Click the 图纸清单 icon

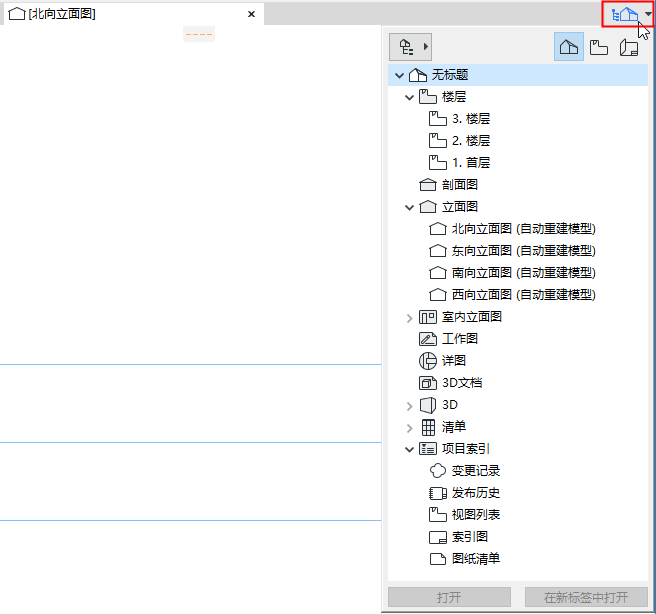[x=438, y=559]
